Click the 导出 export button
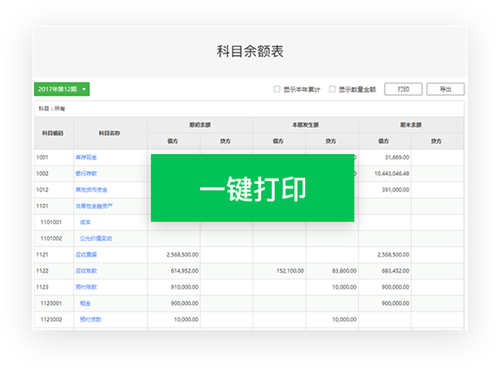The width and height of the screenshot is (500, 369). pos(445,89)
